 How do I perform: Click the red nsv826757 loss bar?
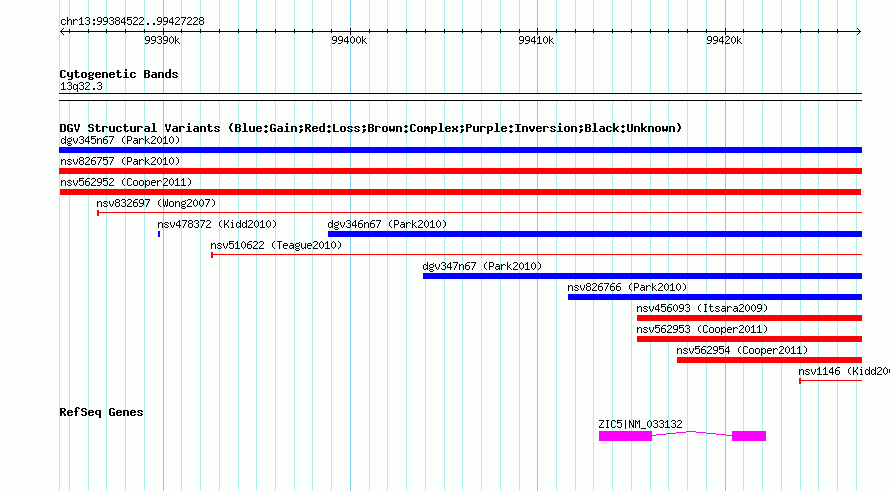tap(460, 171)
